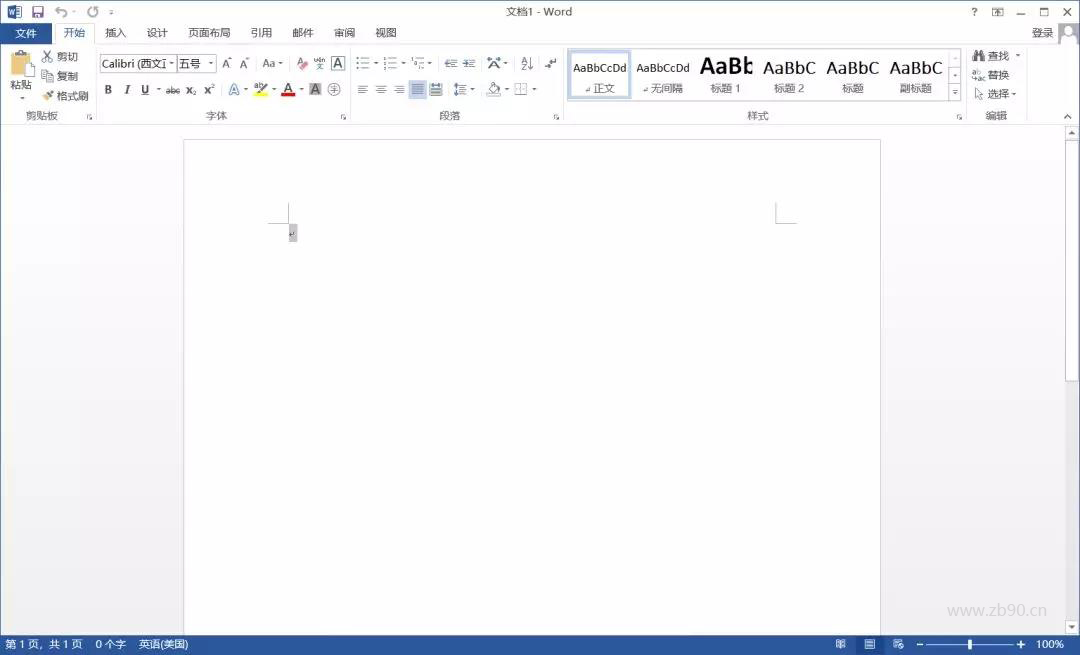
Task: Apply yellow text highlight color
Action: tap(259, 89)
